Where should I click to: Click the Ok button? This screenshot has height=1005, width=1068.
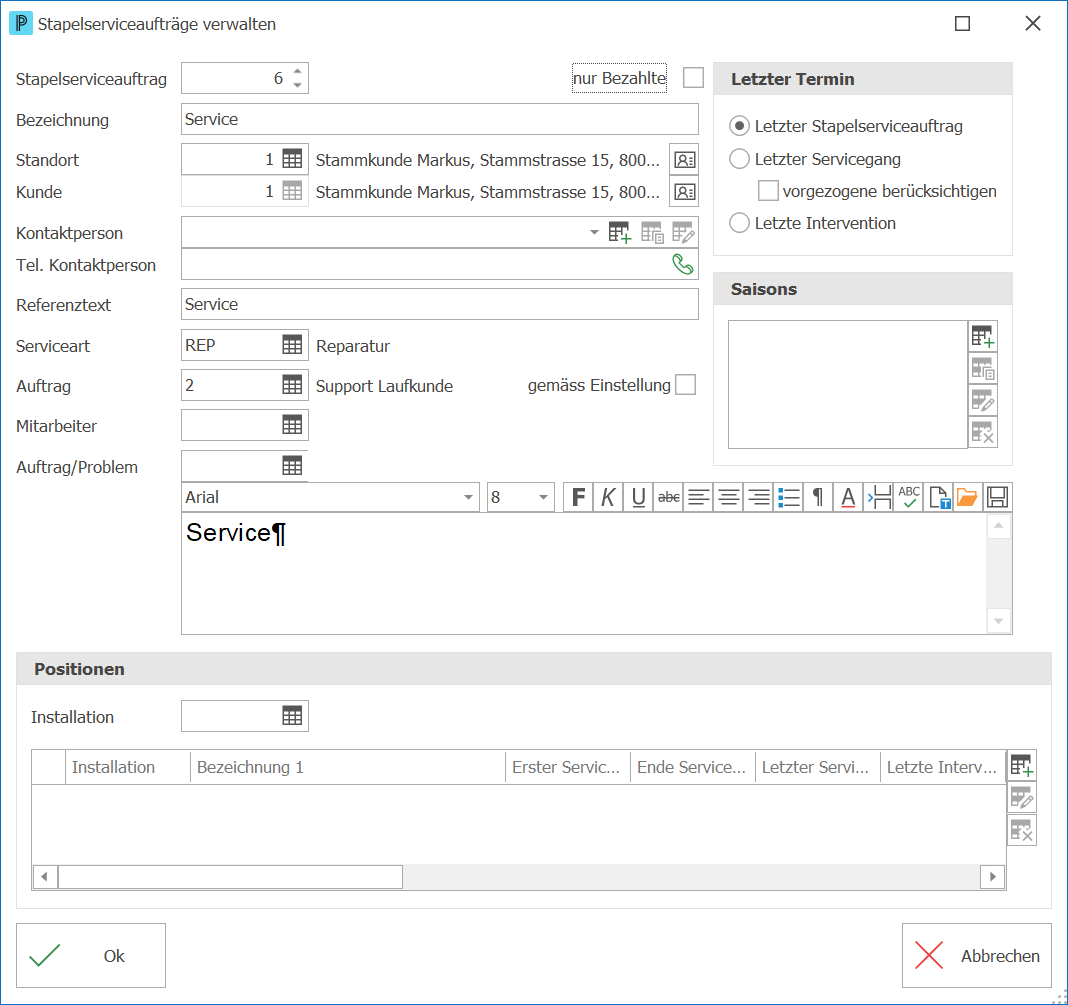coord(91,955)
